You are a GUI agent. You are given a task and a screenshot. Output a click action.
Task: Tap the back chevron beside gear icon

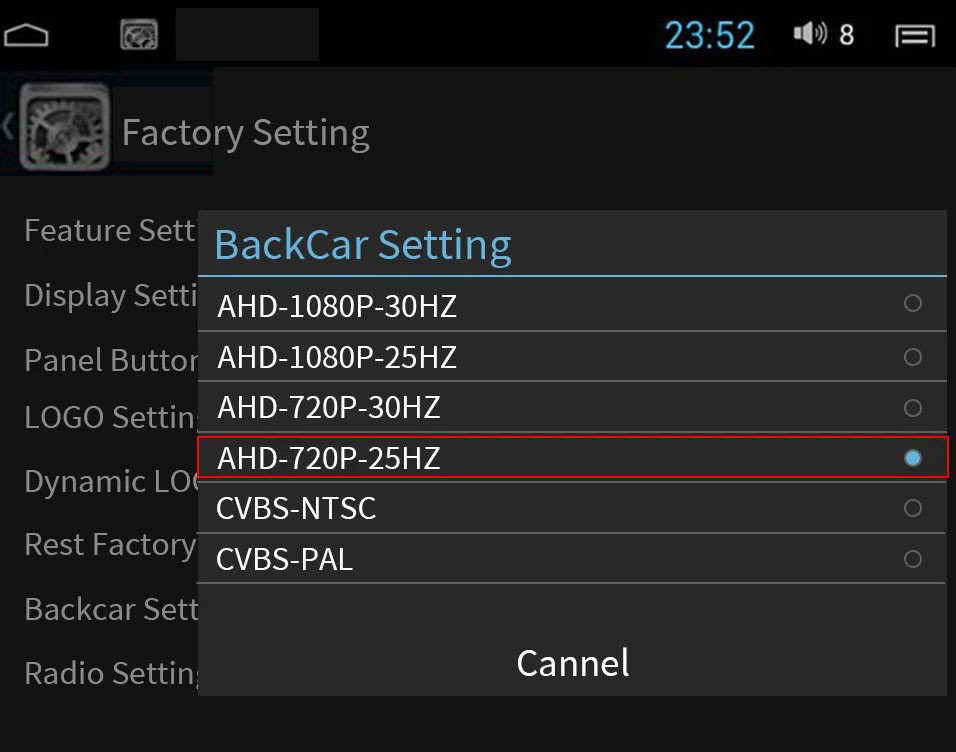pos(8,127)
